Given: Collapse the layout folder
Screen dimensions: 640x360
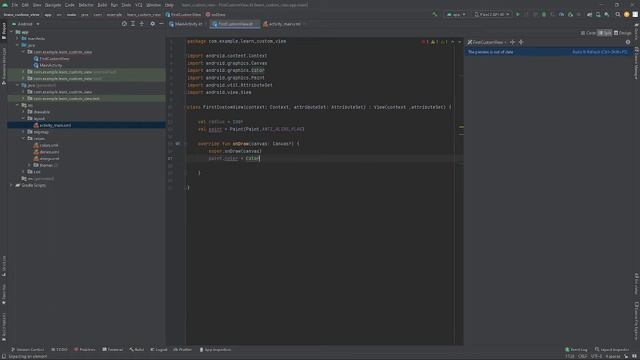Looking at the screenshot, I should click(24, 118).
